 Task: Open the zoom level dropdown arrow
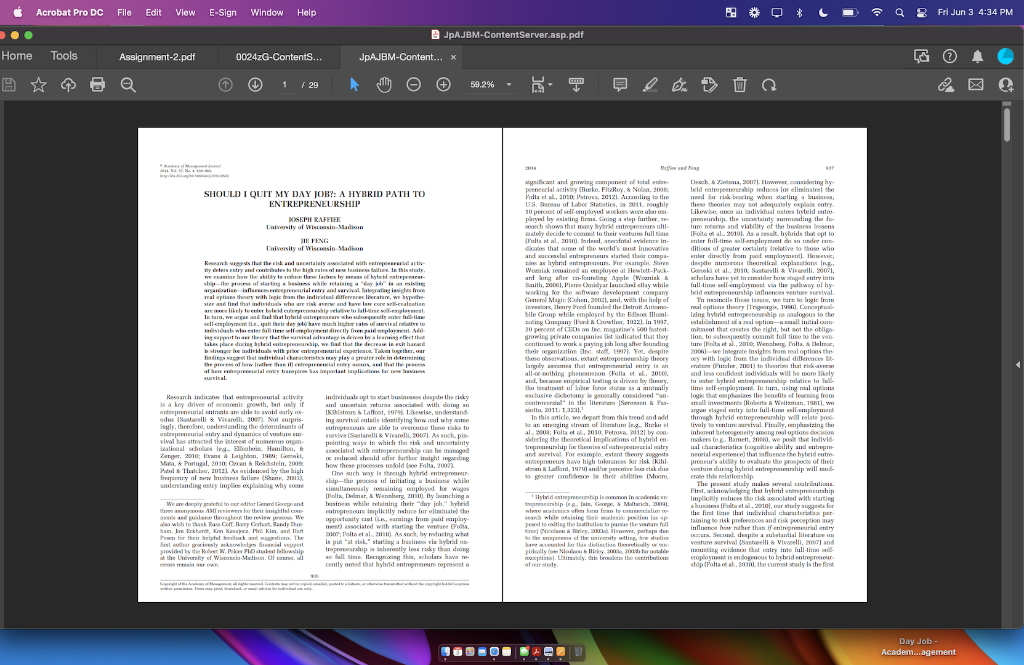[x=509, y=85]
